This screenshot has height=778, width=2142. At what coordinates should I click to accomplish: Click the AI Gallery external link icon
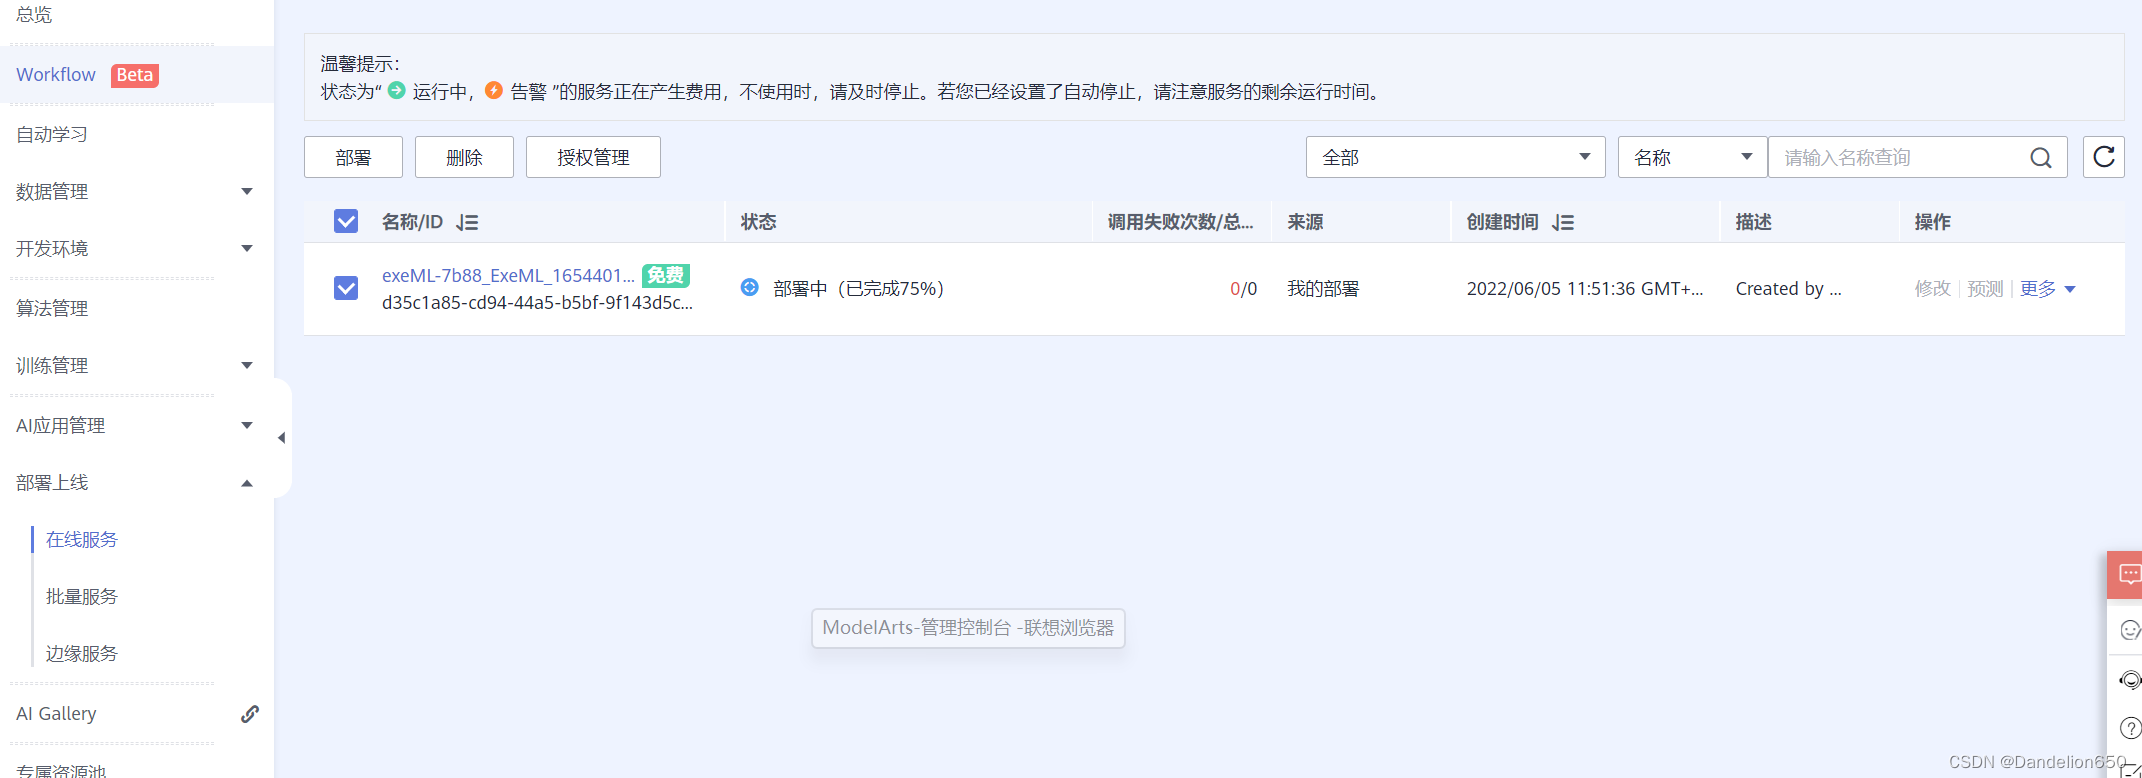[x=250, y=714]
